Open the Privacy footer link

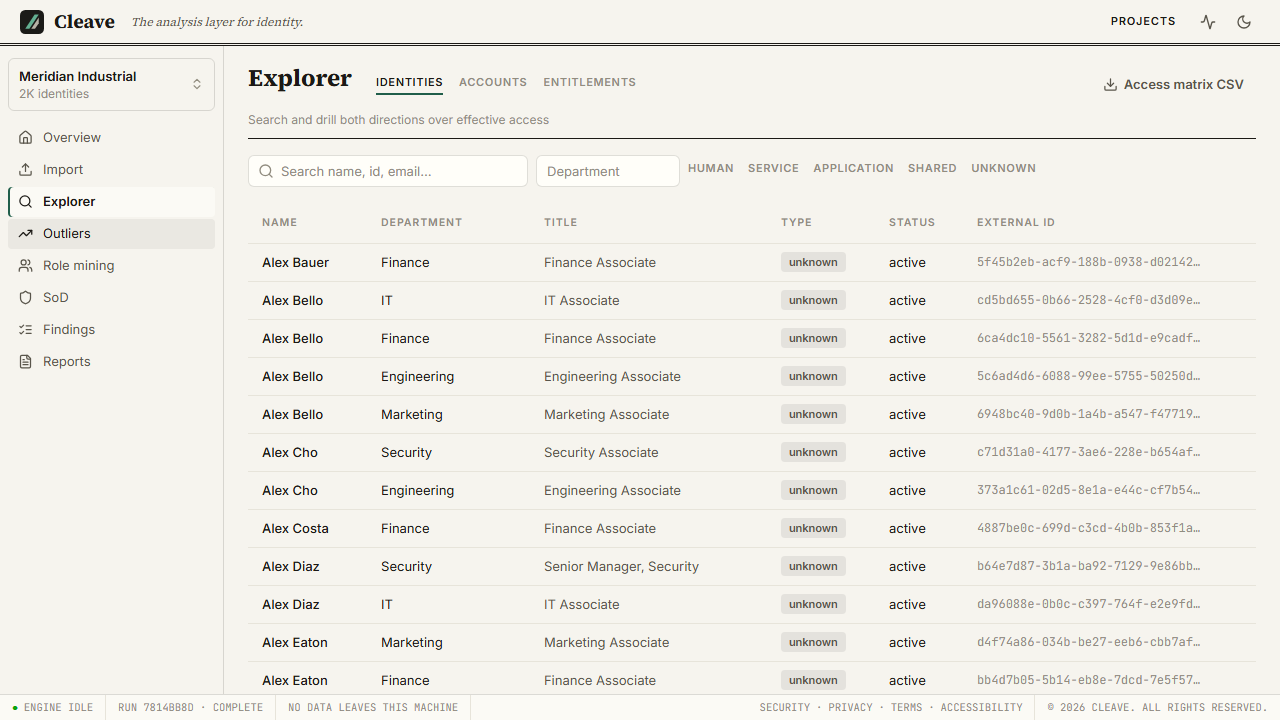(850, 707)
